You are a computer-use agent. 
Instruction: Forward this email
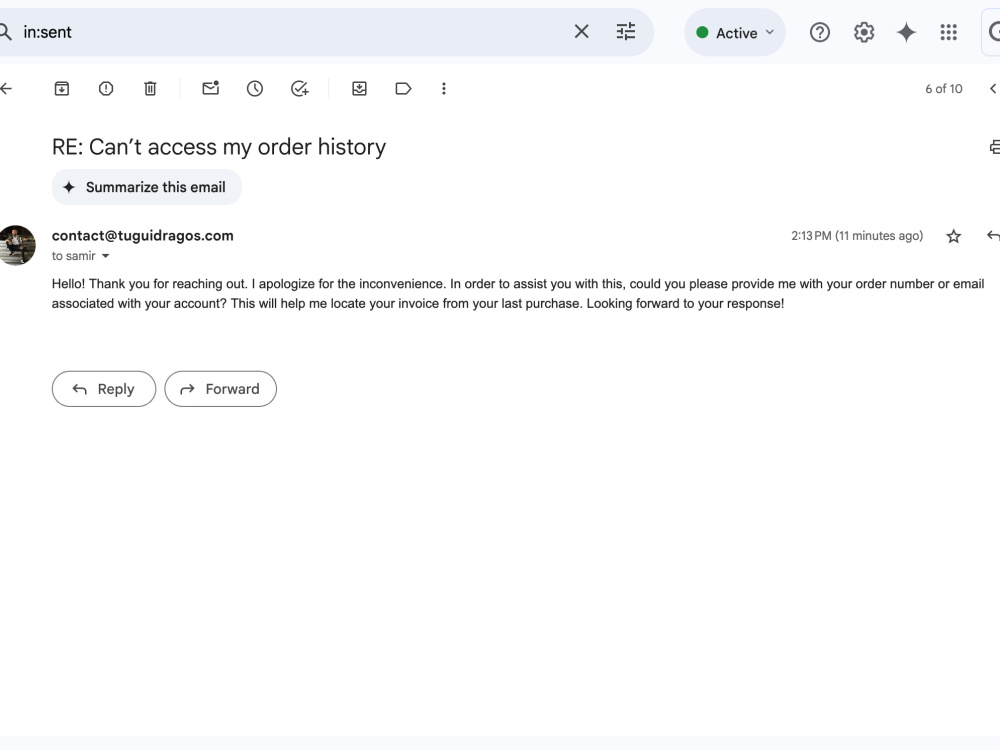click(x=220, y=389)
